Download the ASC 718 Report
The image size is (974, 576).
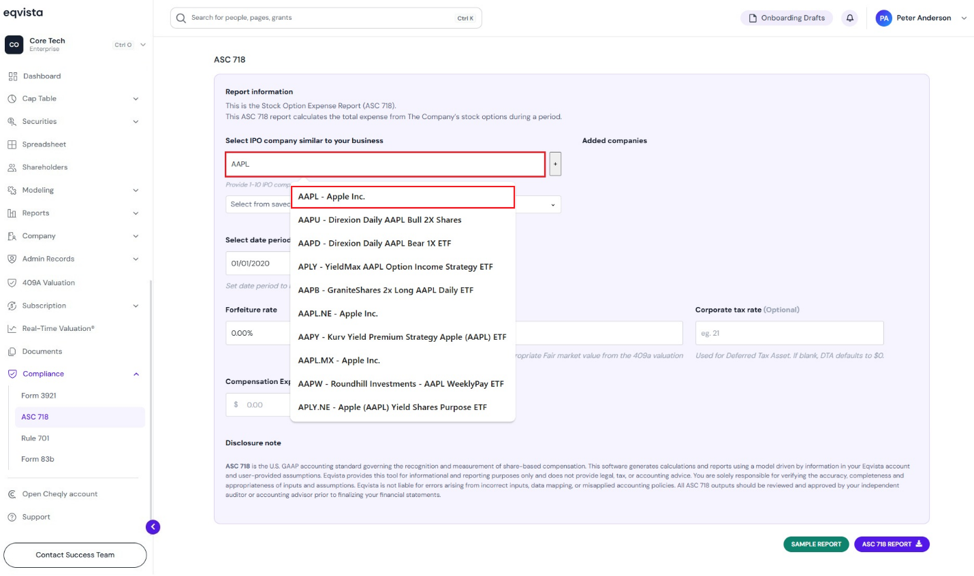coord(891,544)
